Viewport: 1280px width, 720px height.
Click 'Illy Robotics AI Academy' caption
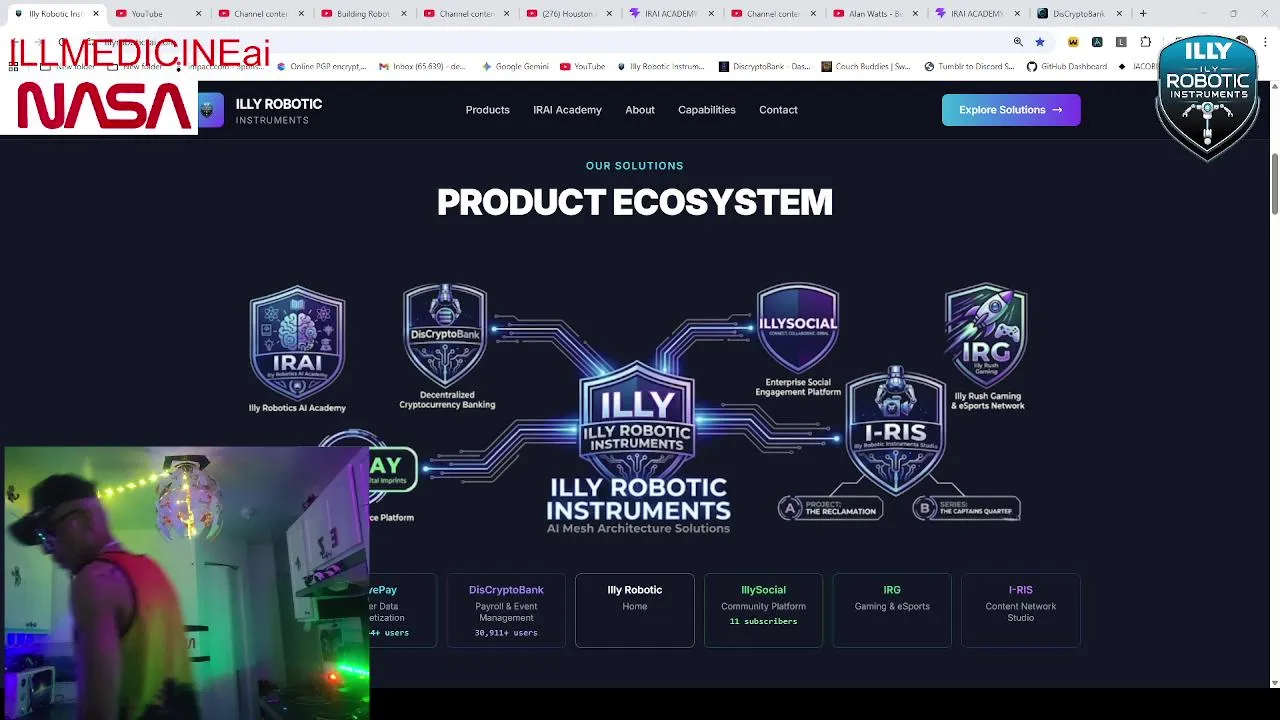coord(297,408)
